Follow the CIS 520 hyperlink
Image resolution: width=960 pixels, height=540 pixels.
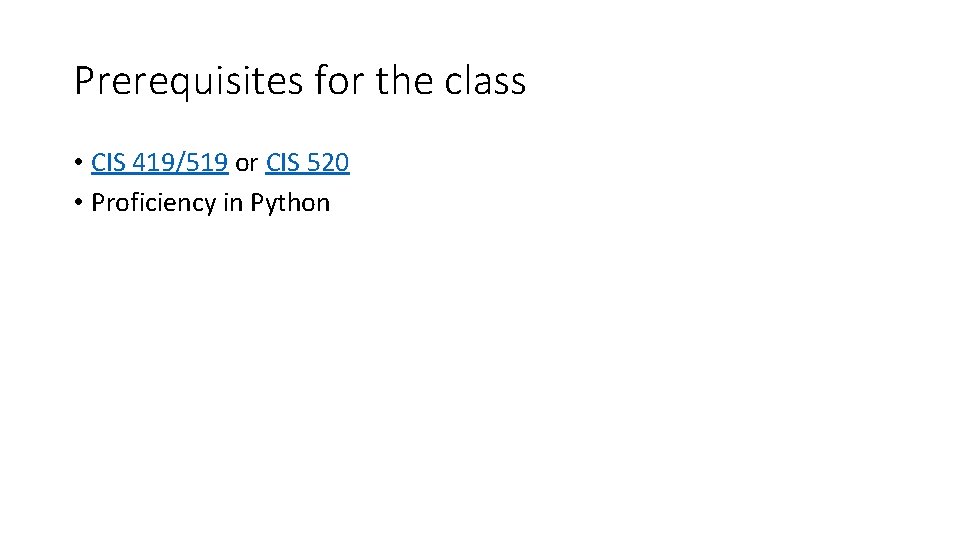[x=307, y=163]
